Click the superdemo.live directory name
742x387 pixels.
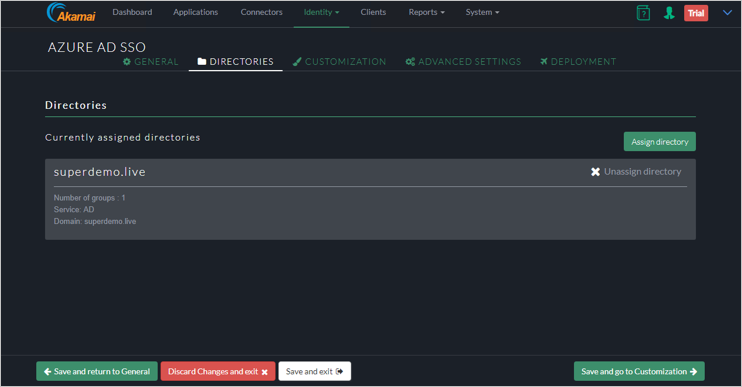[99, 172]
